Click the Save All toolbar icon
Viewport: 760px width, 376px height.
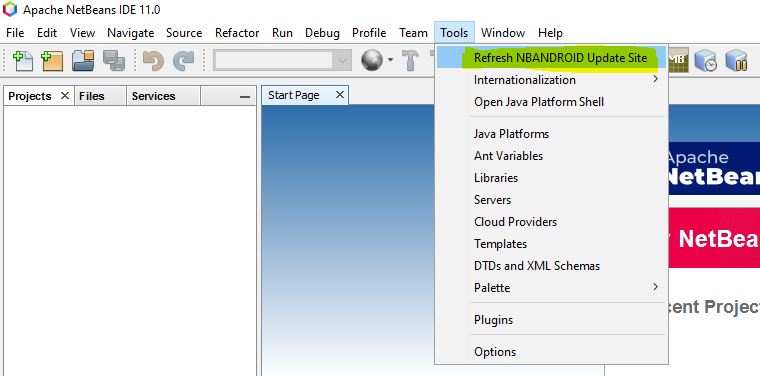click(114, 61)
